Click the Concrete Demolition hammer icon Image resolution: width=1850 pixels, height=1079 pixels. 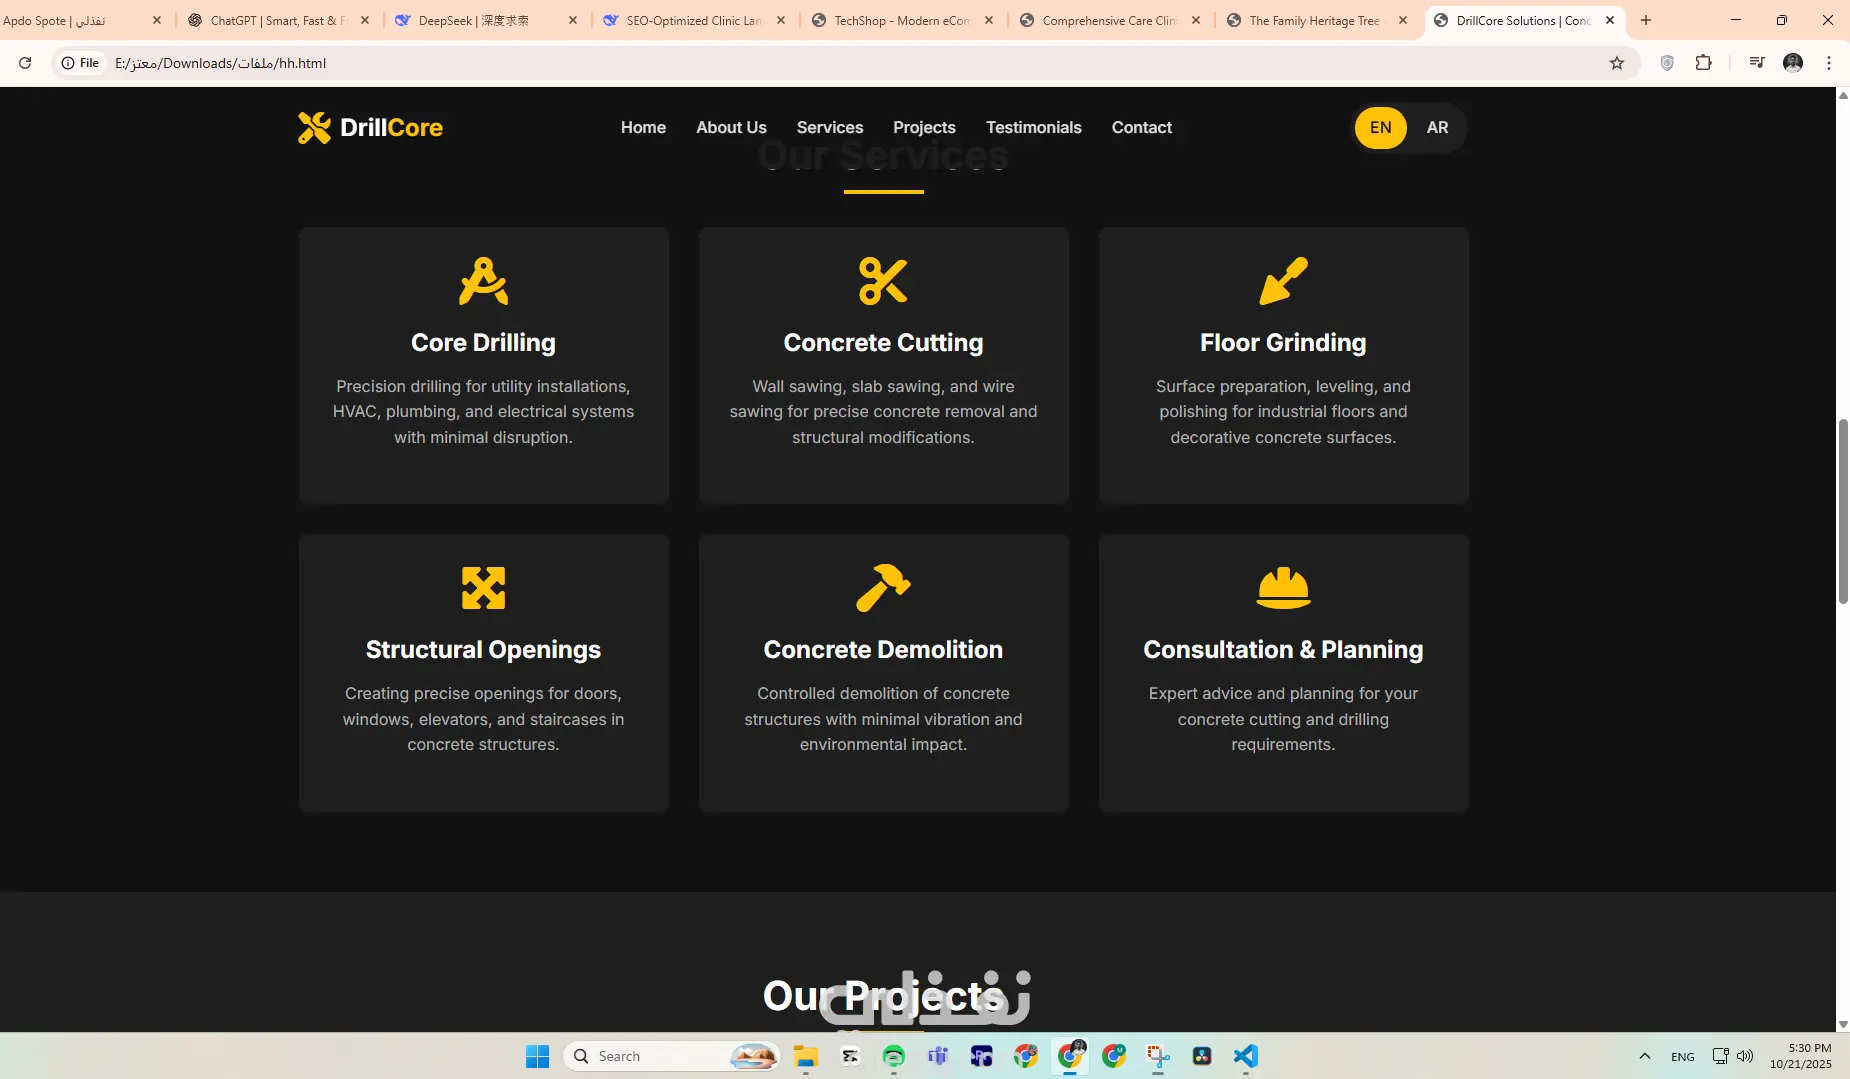coord(883,588)
